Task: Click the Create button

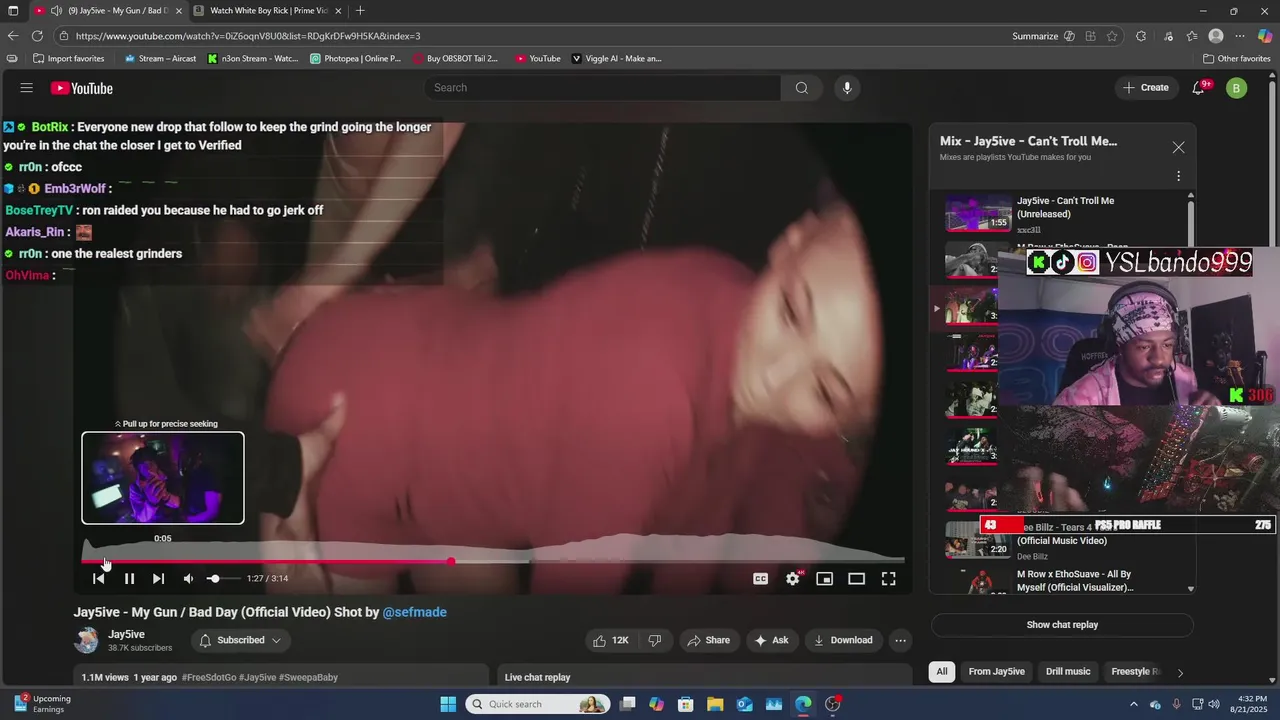Action: [x=1146, y=88]
